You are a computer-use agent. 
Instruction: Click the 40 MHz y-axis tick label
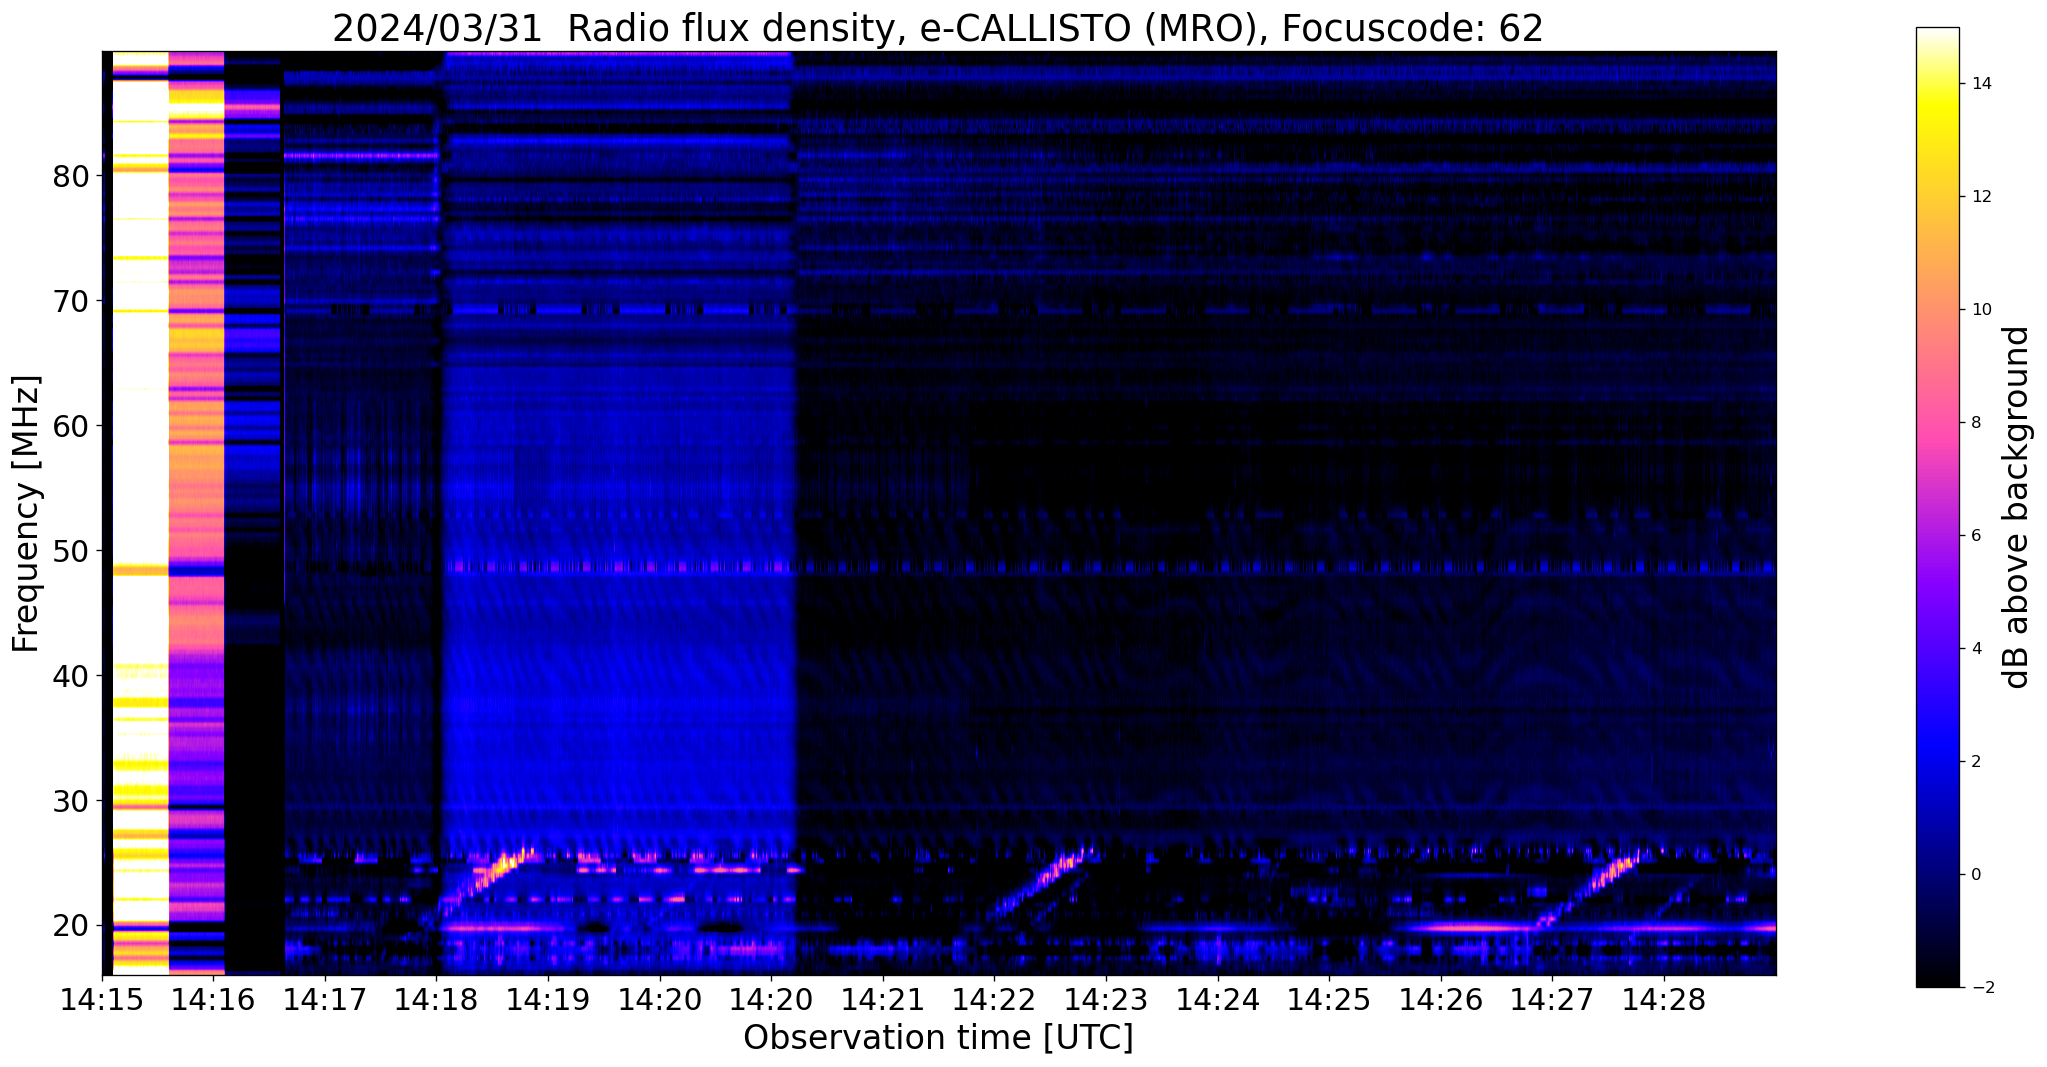pyautogui.click(x=71, y=676)
